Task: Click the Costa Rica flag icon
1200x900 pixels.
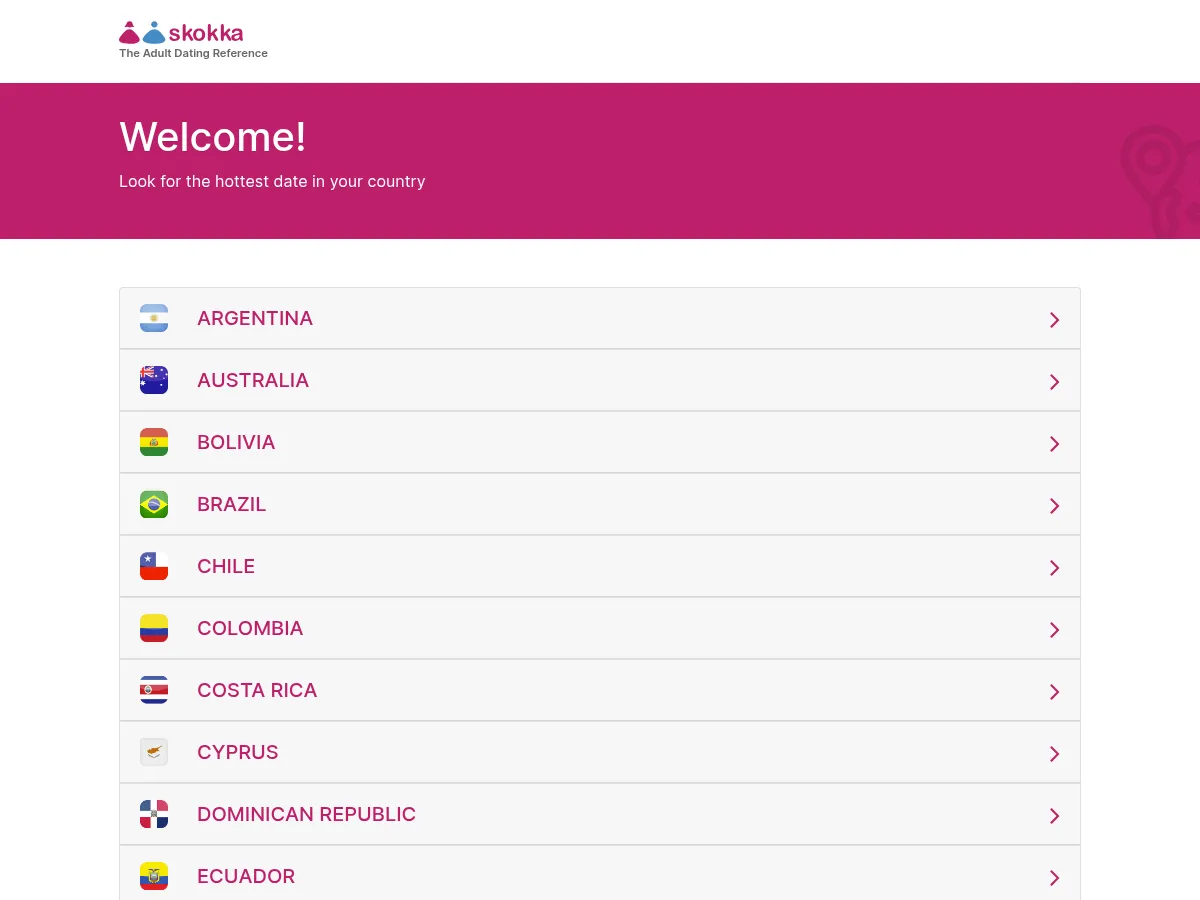Action: [x=154, y=690]
